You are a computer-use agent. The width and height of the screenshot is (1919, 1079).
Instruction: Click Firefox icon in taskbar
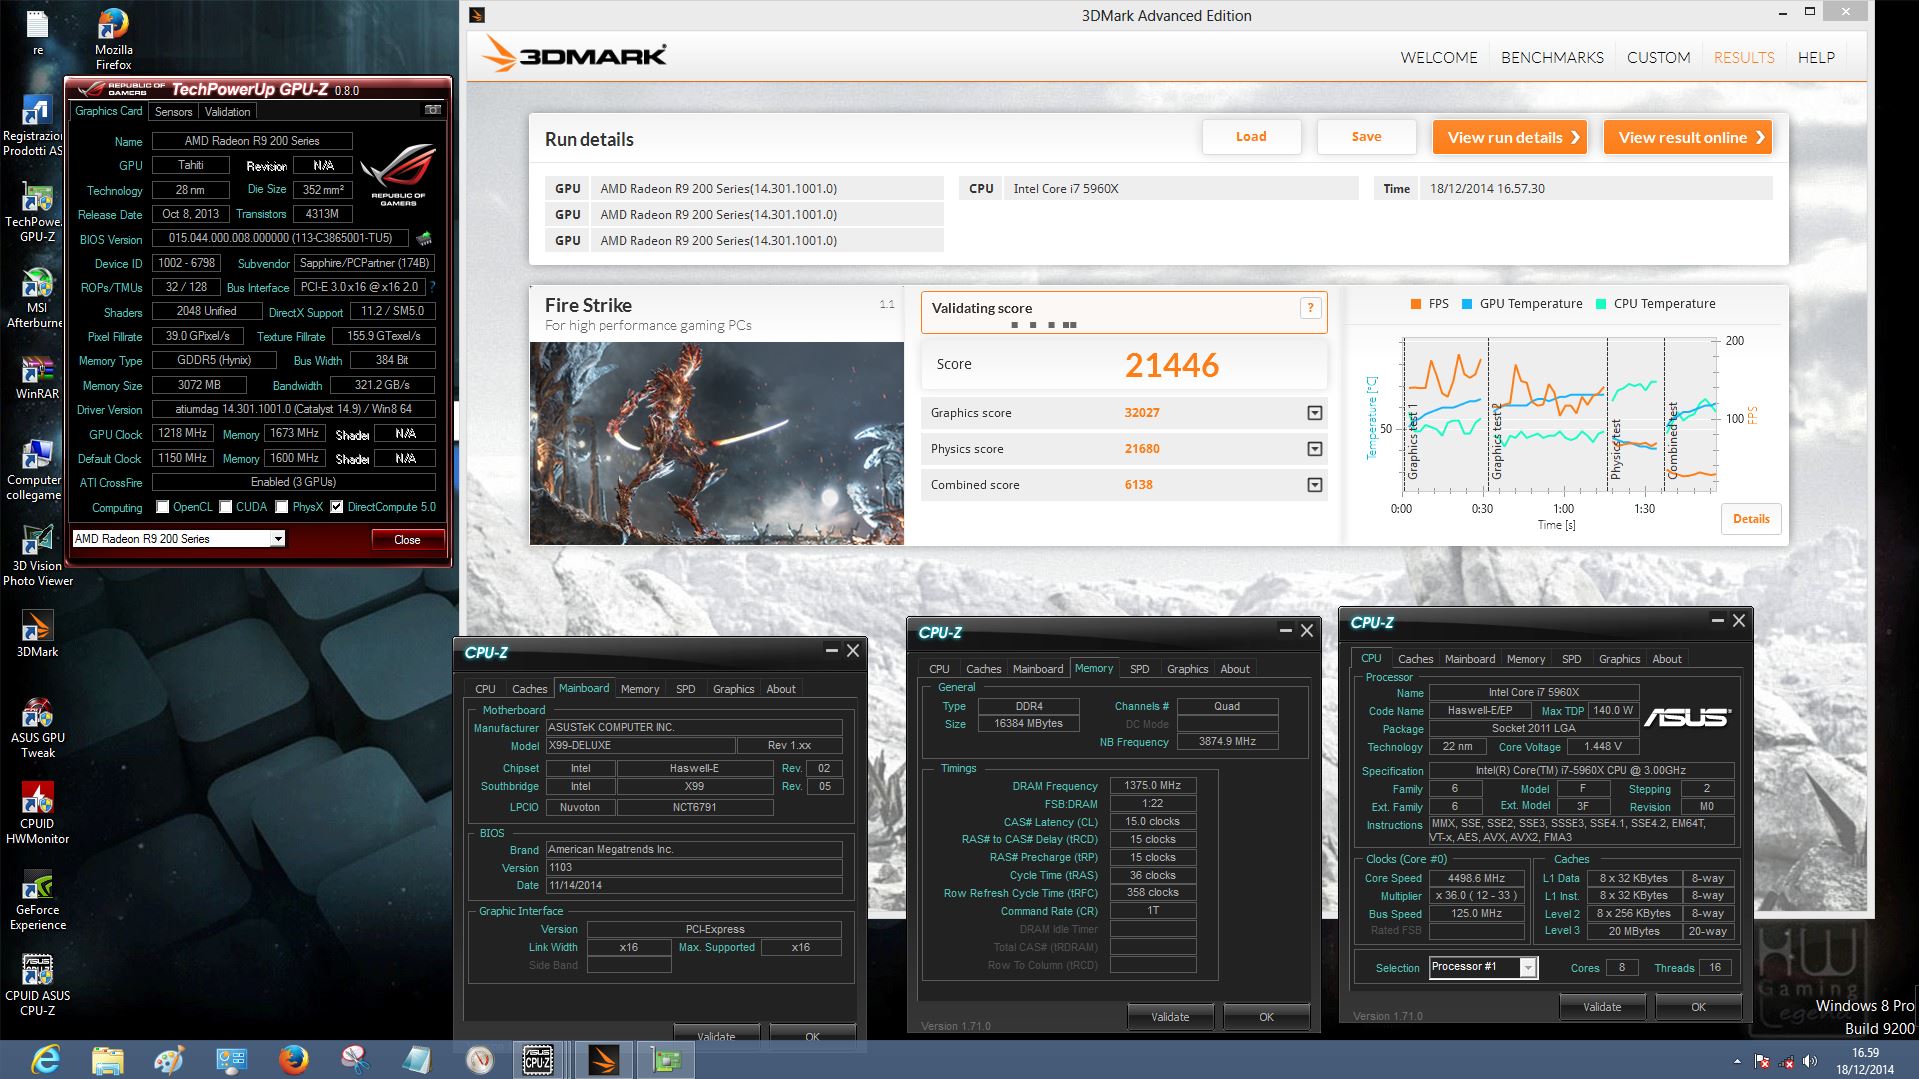tap(293, 1059)
